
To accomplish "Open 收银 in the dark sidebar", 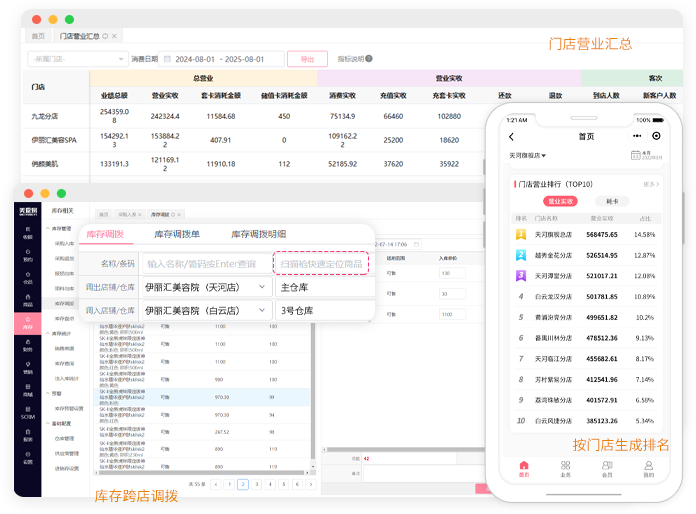I will [x=28, y=233].
